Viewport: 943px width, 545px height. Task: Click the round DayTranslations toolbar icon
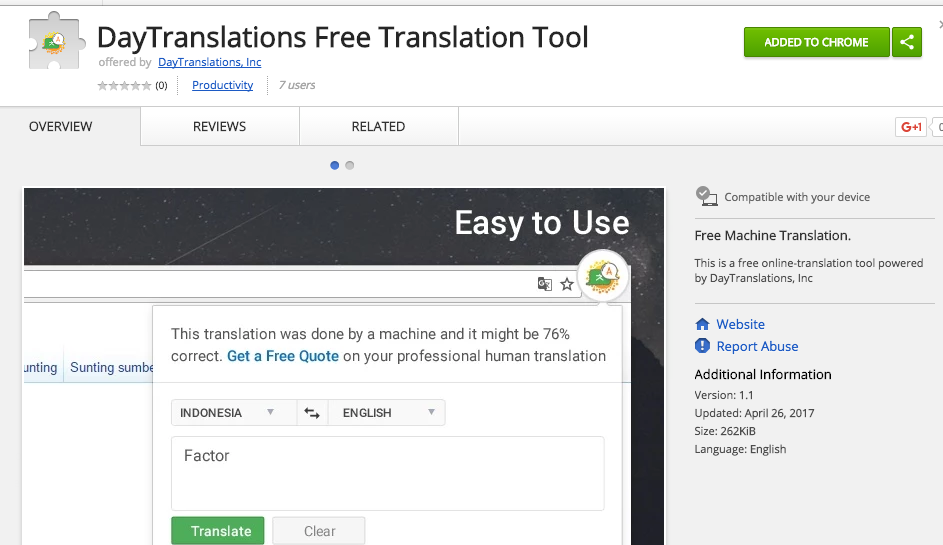tap(603, 276)
